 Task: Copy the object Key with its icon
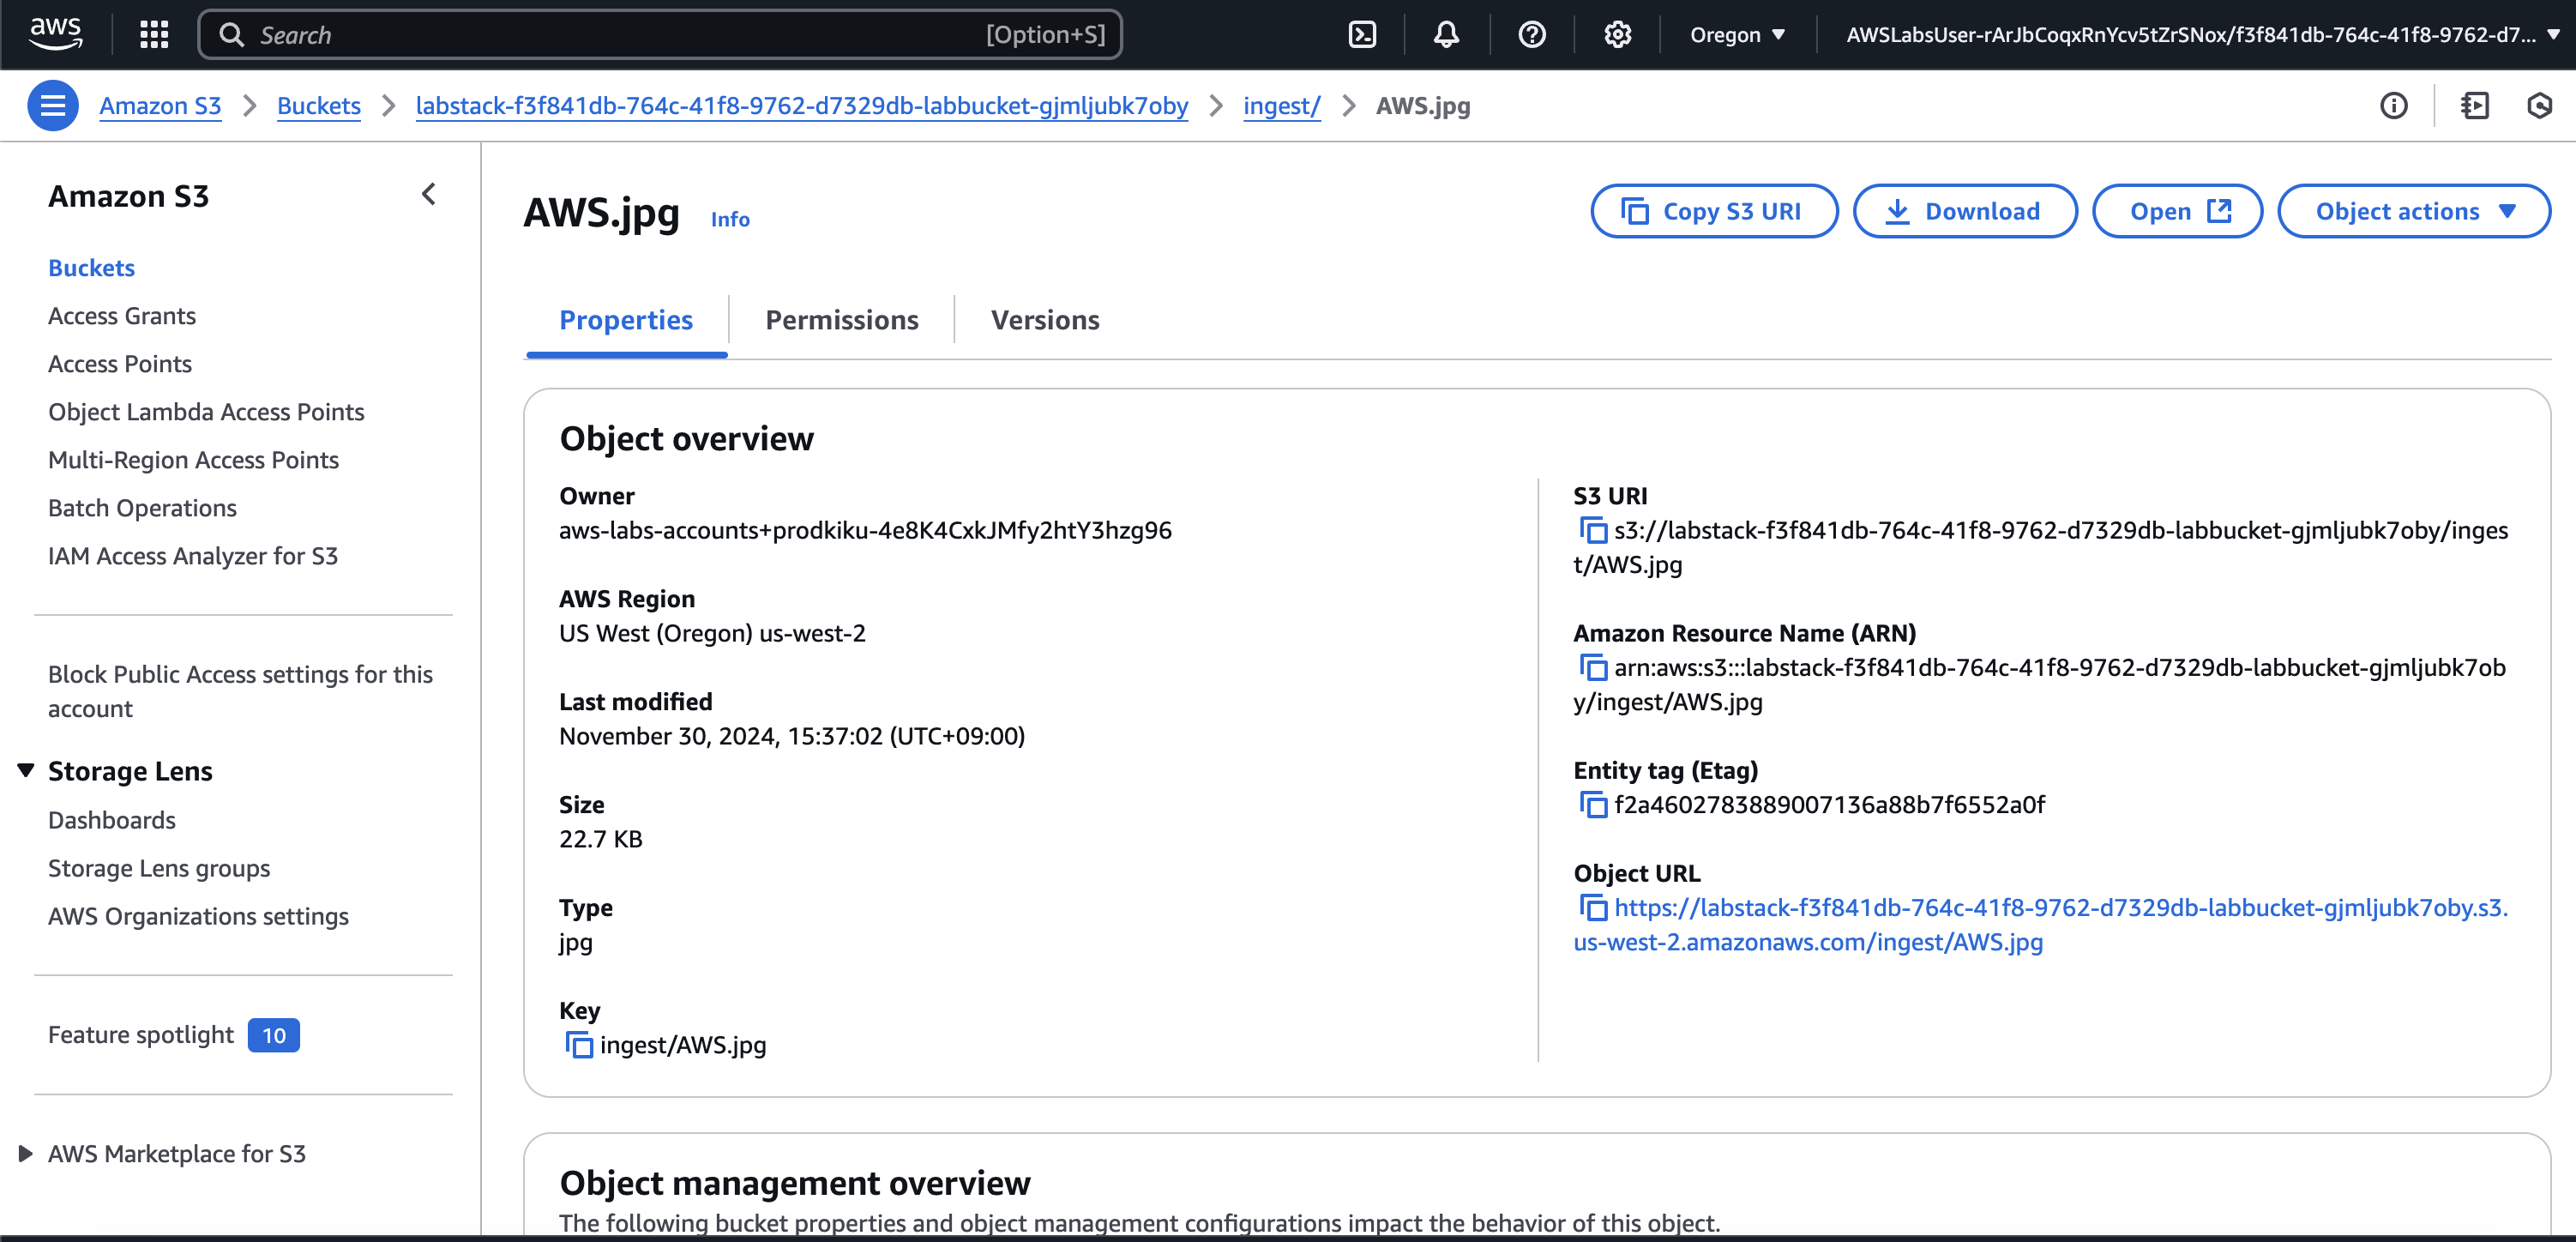[x=578, y=1044]
